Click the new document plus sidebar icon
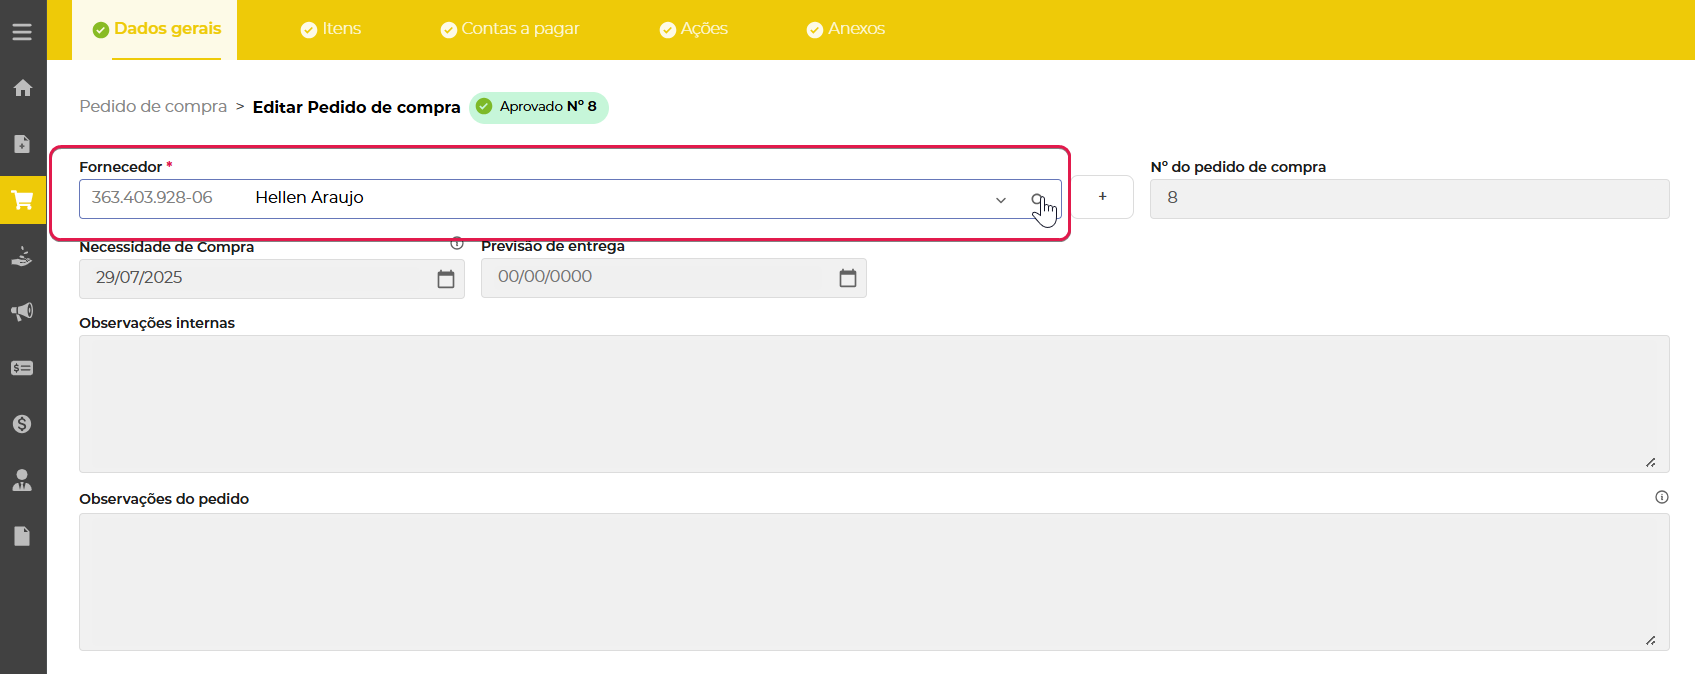 point(22,144)
